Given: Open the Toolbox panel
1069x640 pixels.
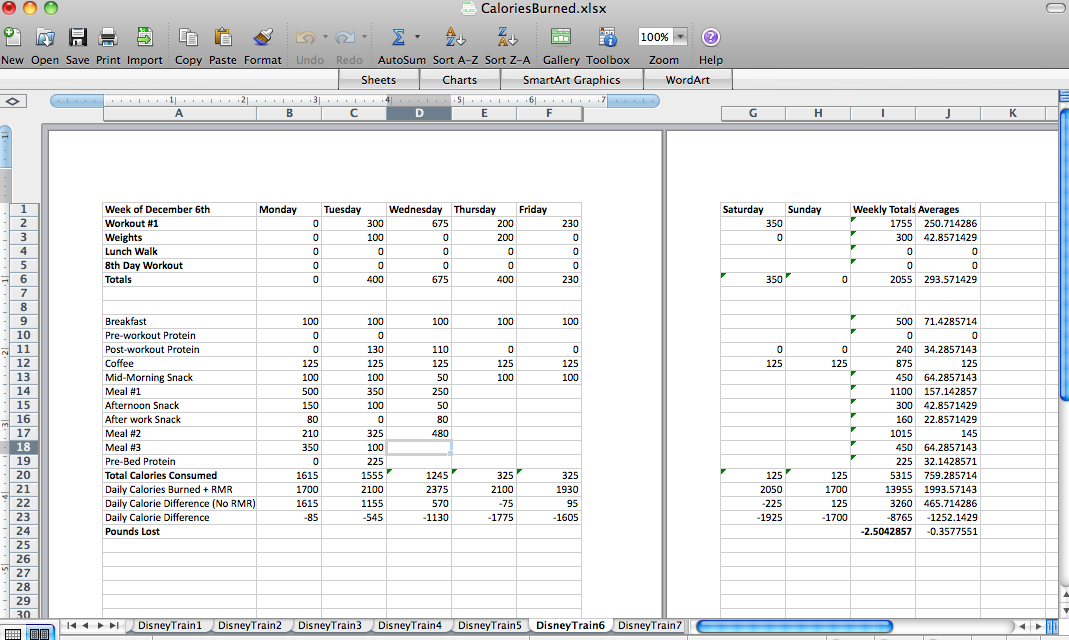Looking at the screenshot, I should coord(607,38).
